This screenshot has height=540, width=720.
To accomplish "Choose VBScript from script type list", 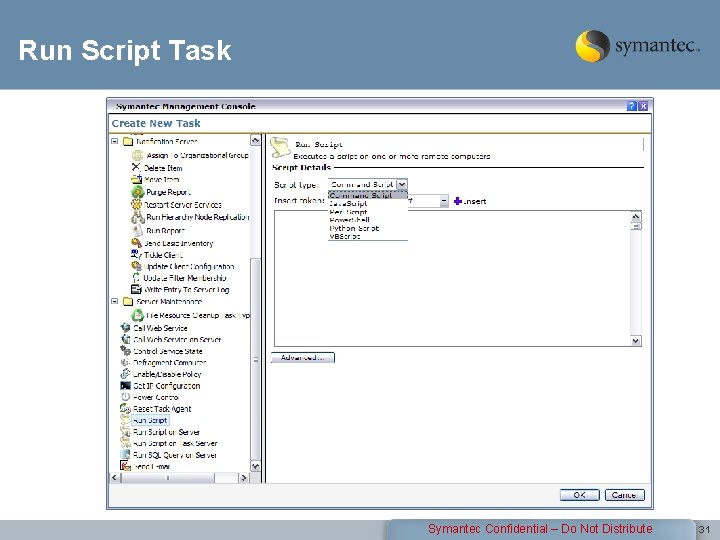I will pyautogui.click(x=368, y=236).
